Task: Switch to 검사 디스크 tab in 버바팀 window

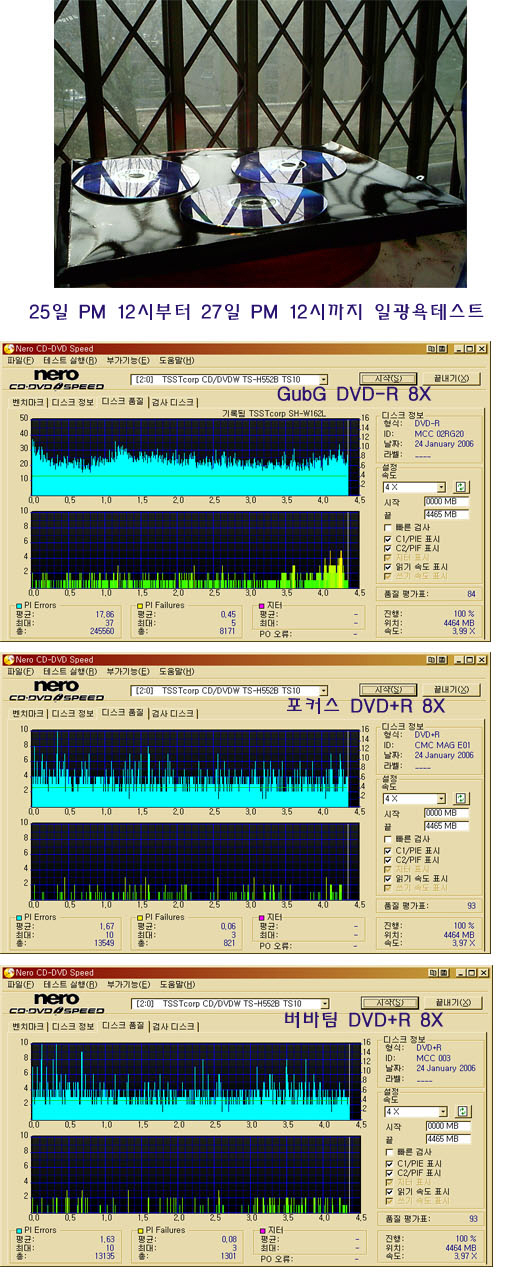Action: (172, 1025)
